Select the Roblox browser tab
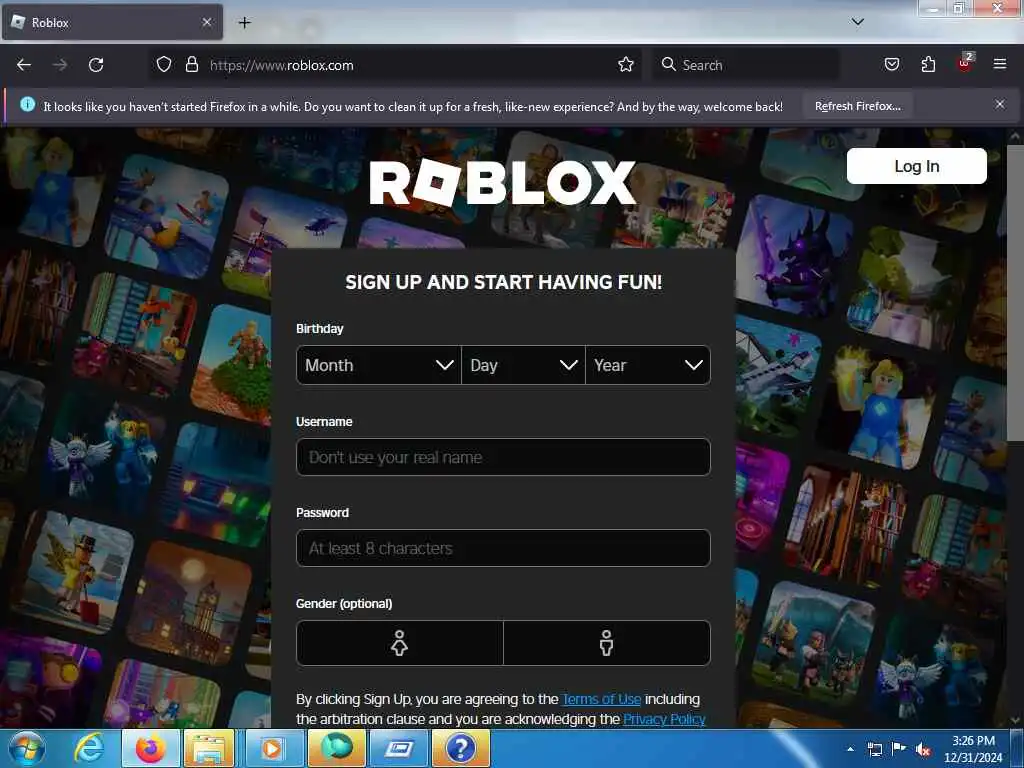 click(112, 22)
